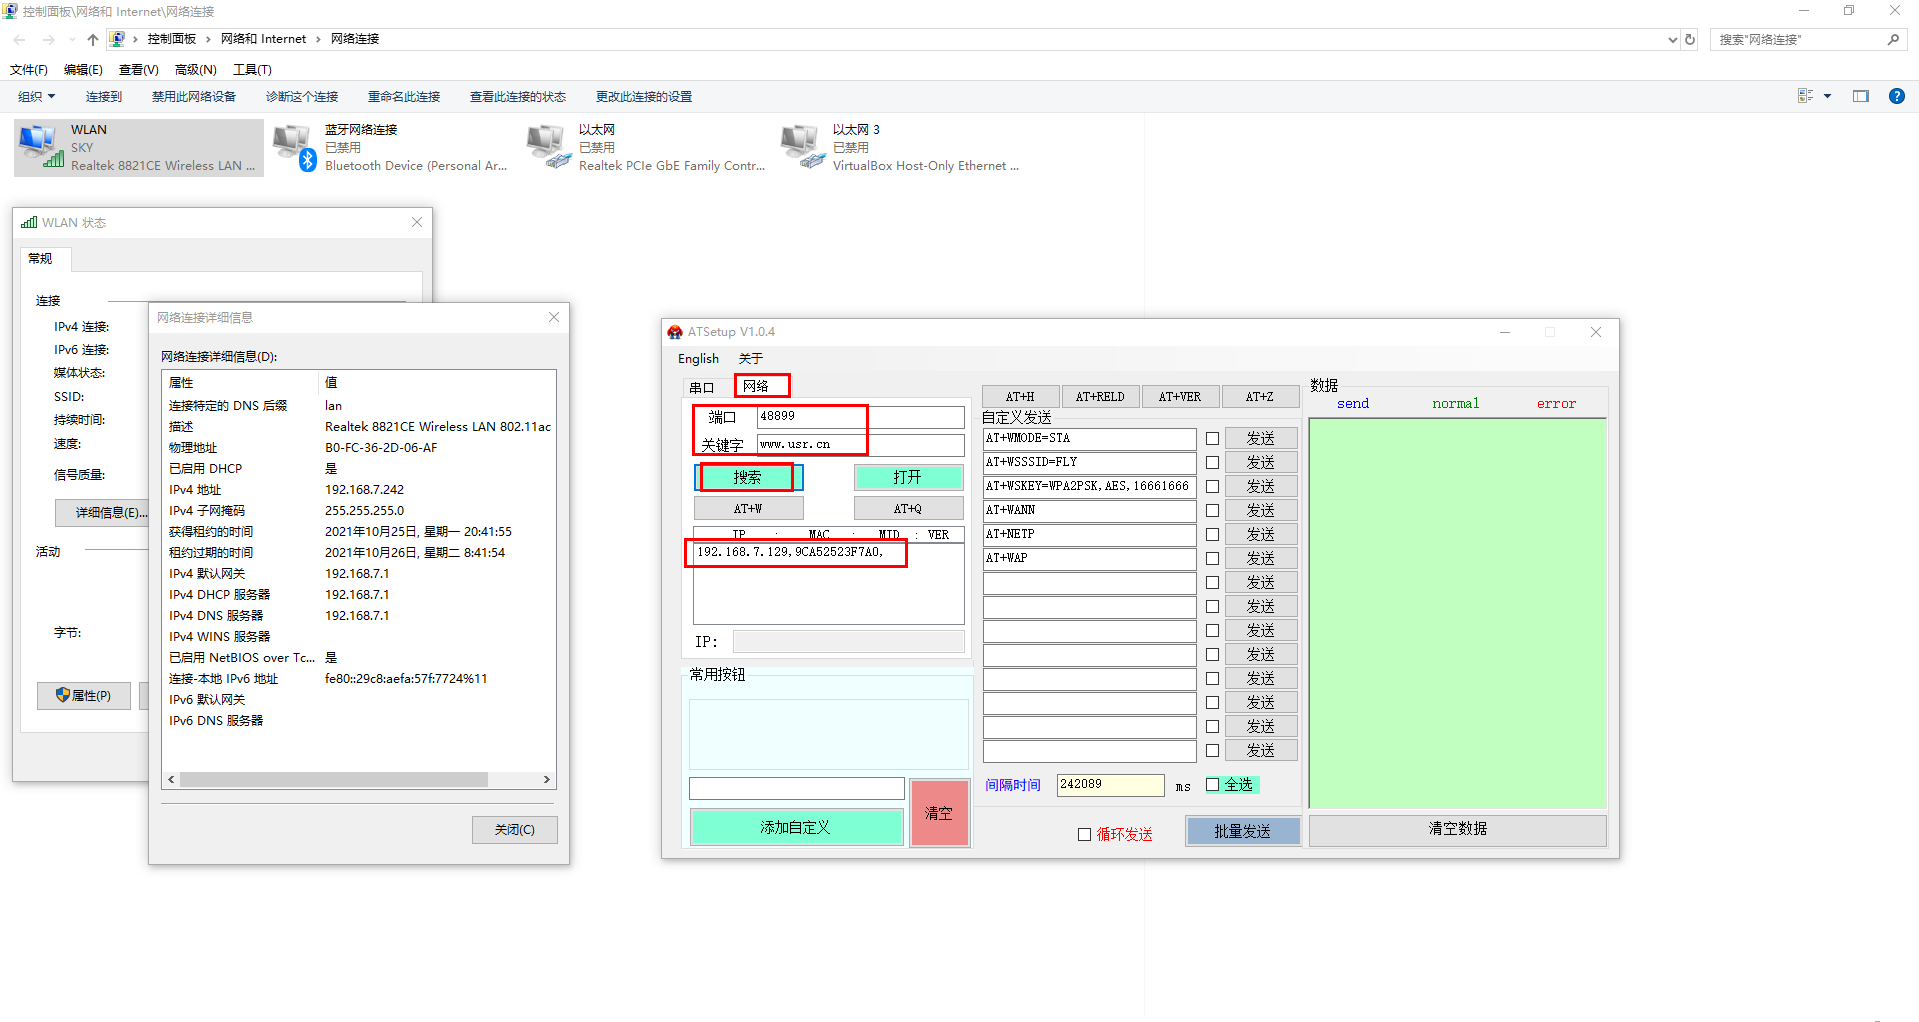Click the refresh icon beside address bar
This screenshot has height=1022, width=1919.
[x=1690, y=39]
